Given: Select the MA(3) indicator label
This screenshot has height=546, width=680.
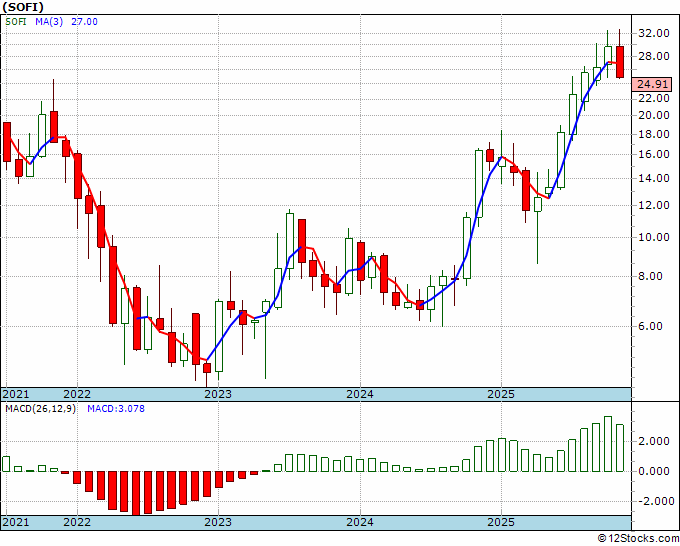Looking at the screenshot, I should click(x=49, y=21).
